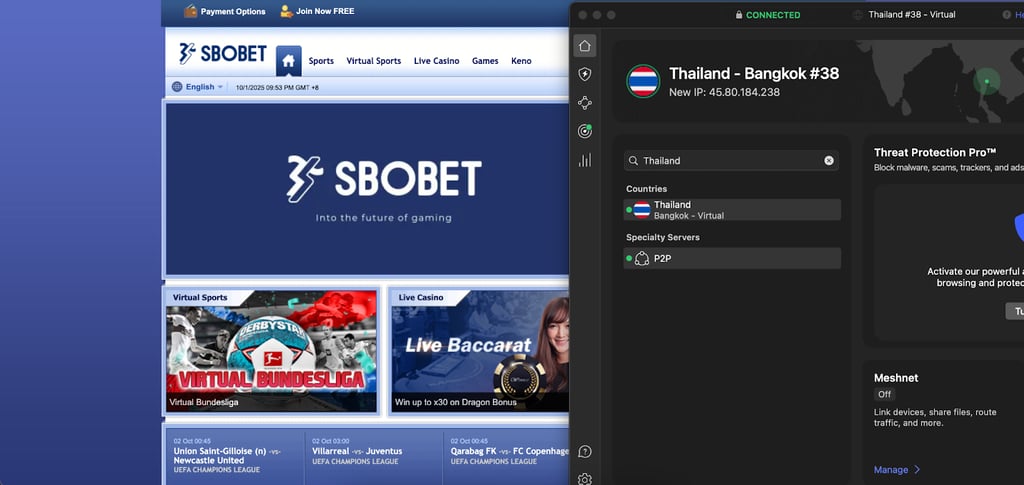Open the Keno menu item
Viewport: 1024px width, 485px height.
tap(521, 61)
